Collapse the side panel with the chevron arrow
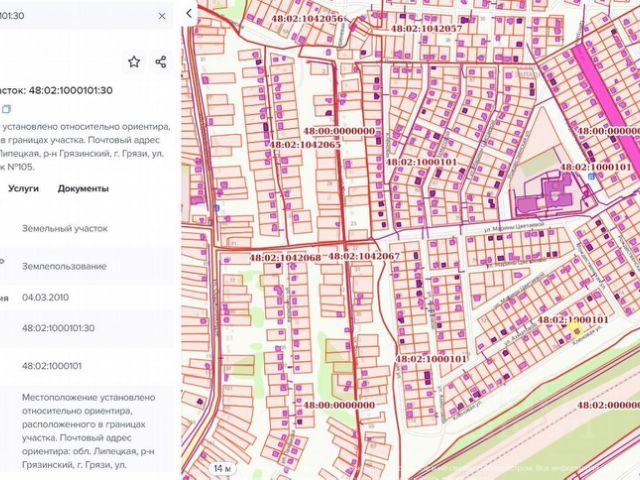640x480 pixels. coord(189,13)
